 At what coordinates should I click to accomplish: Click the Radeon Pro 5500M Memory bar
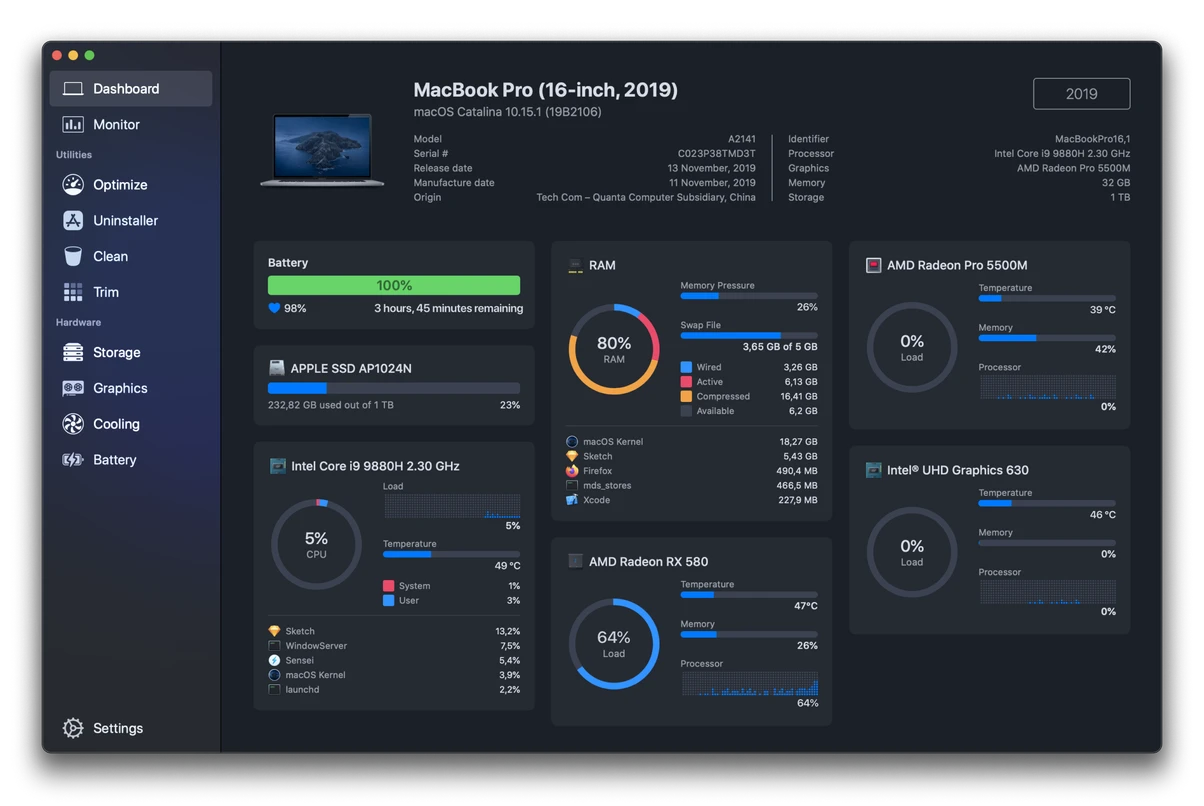(x=1047, y=338)
